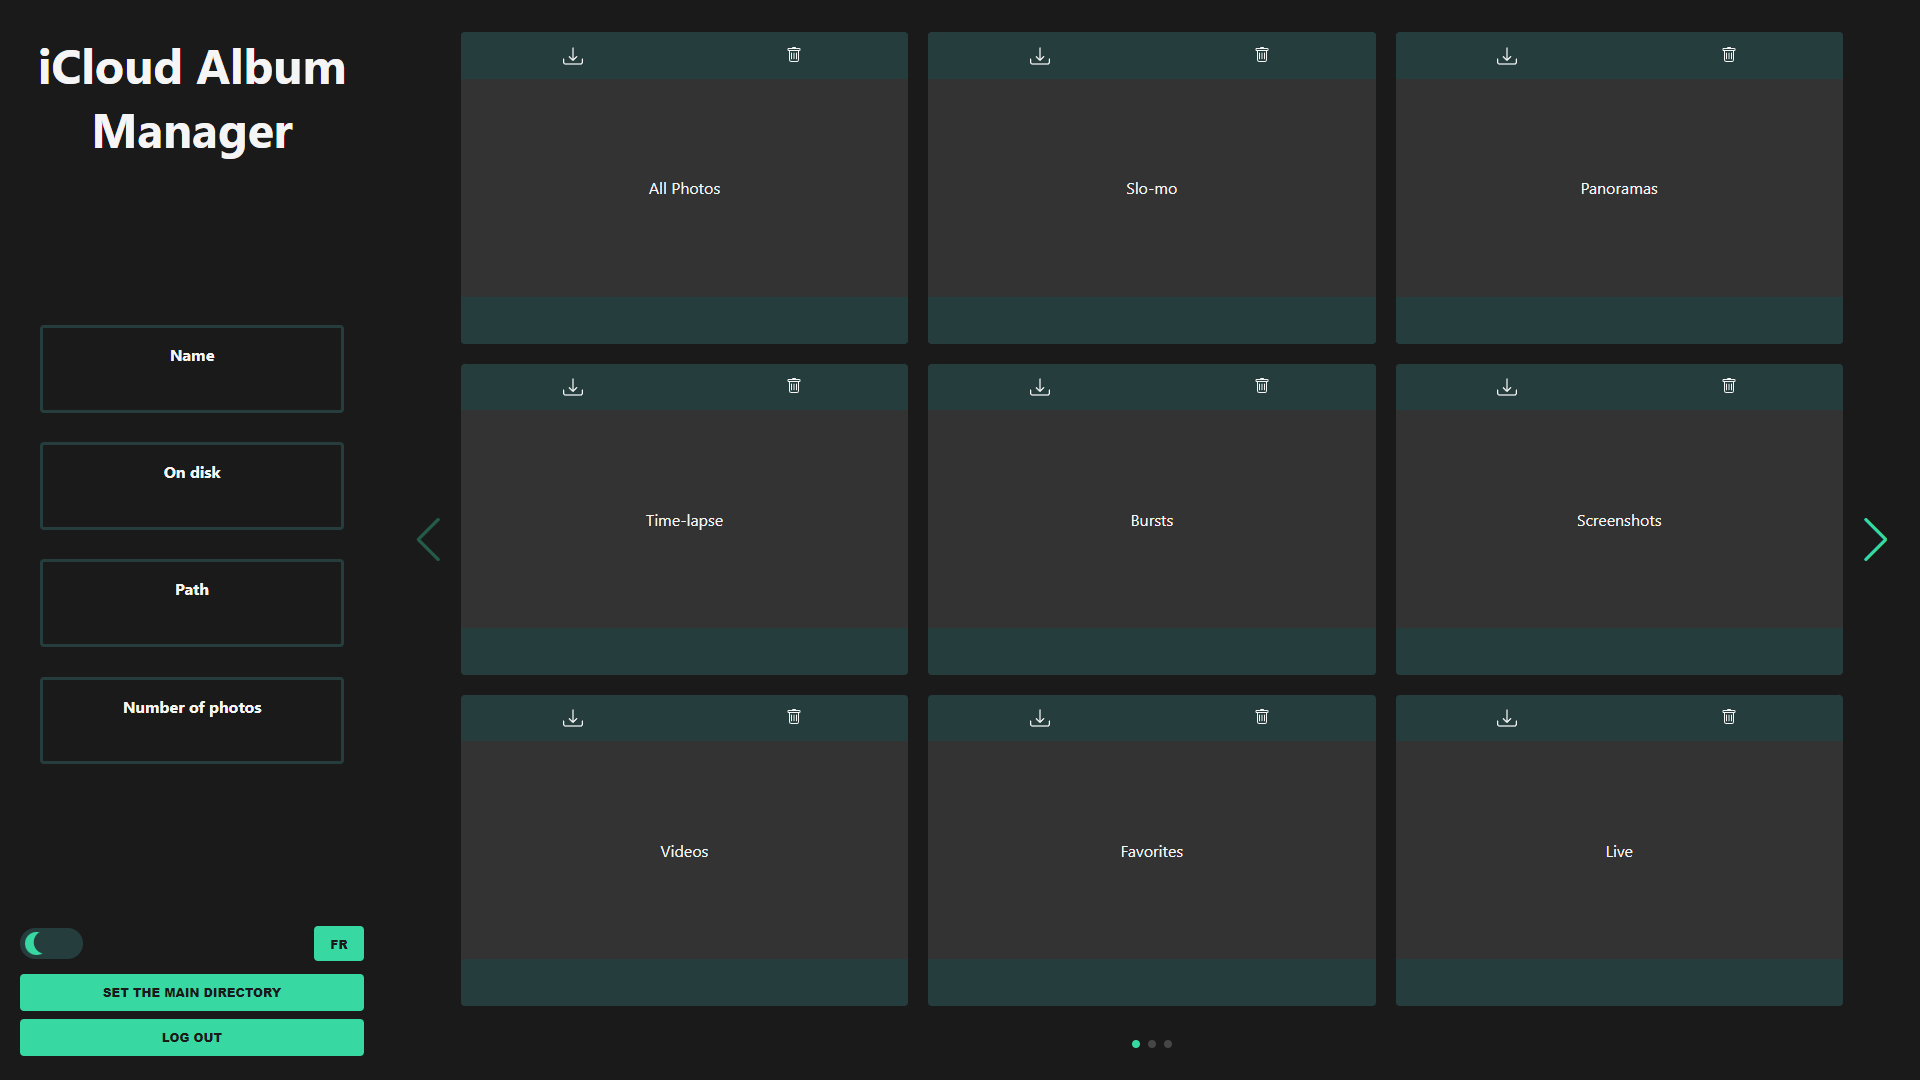Click the Log Out button

192,1037
